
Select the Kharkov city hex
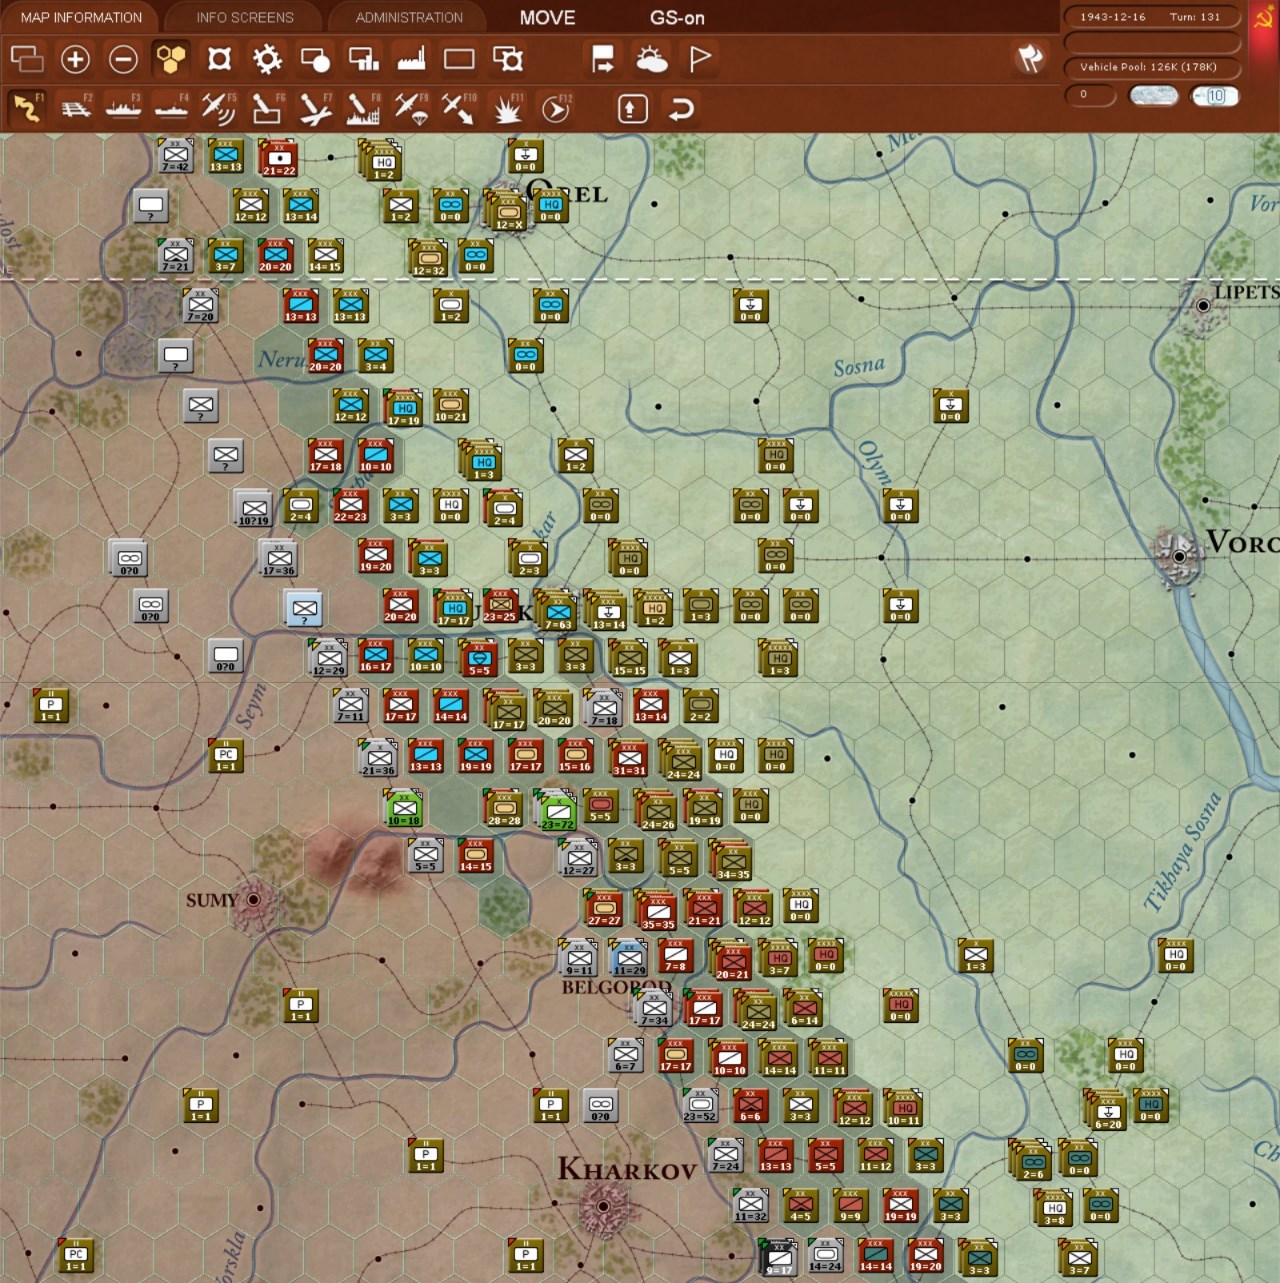click(x=603, y=1206)
